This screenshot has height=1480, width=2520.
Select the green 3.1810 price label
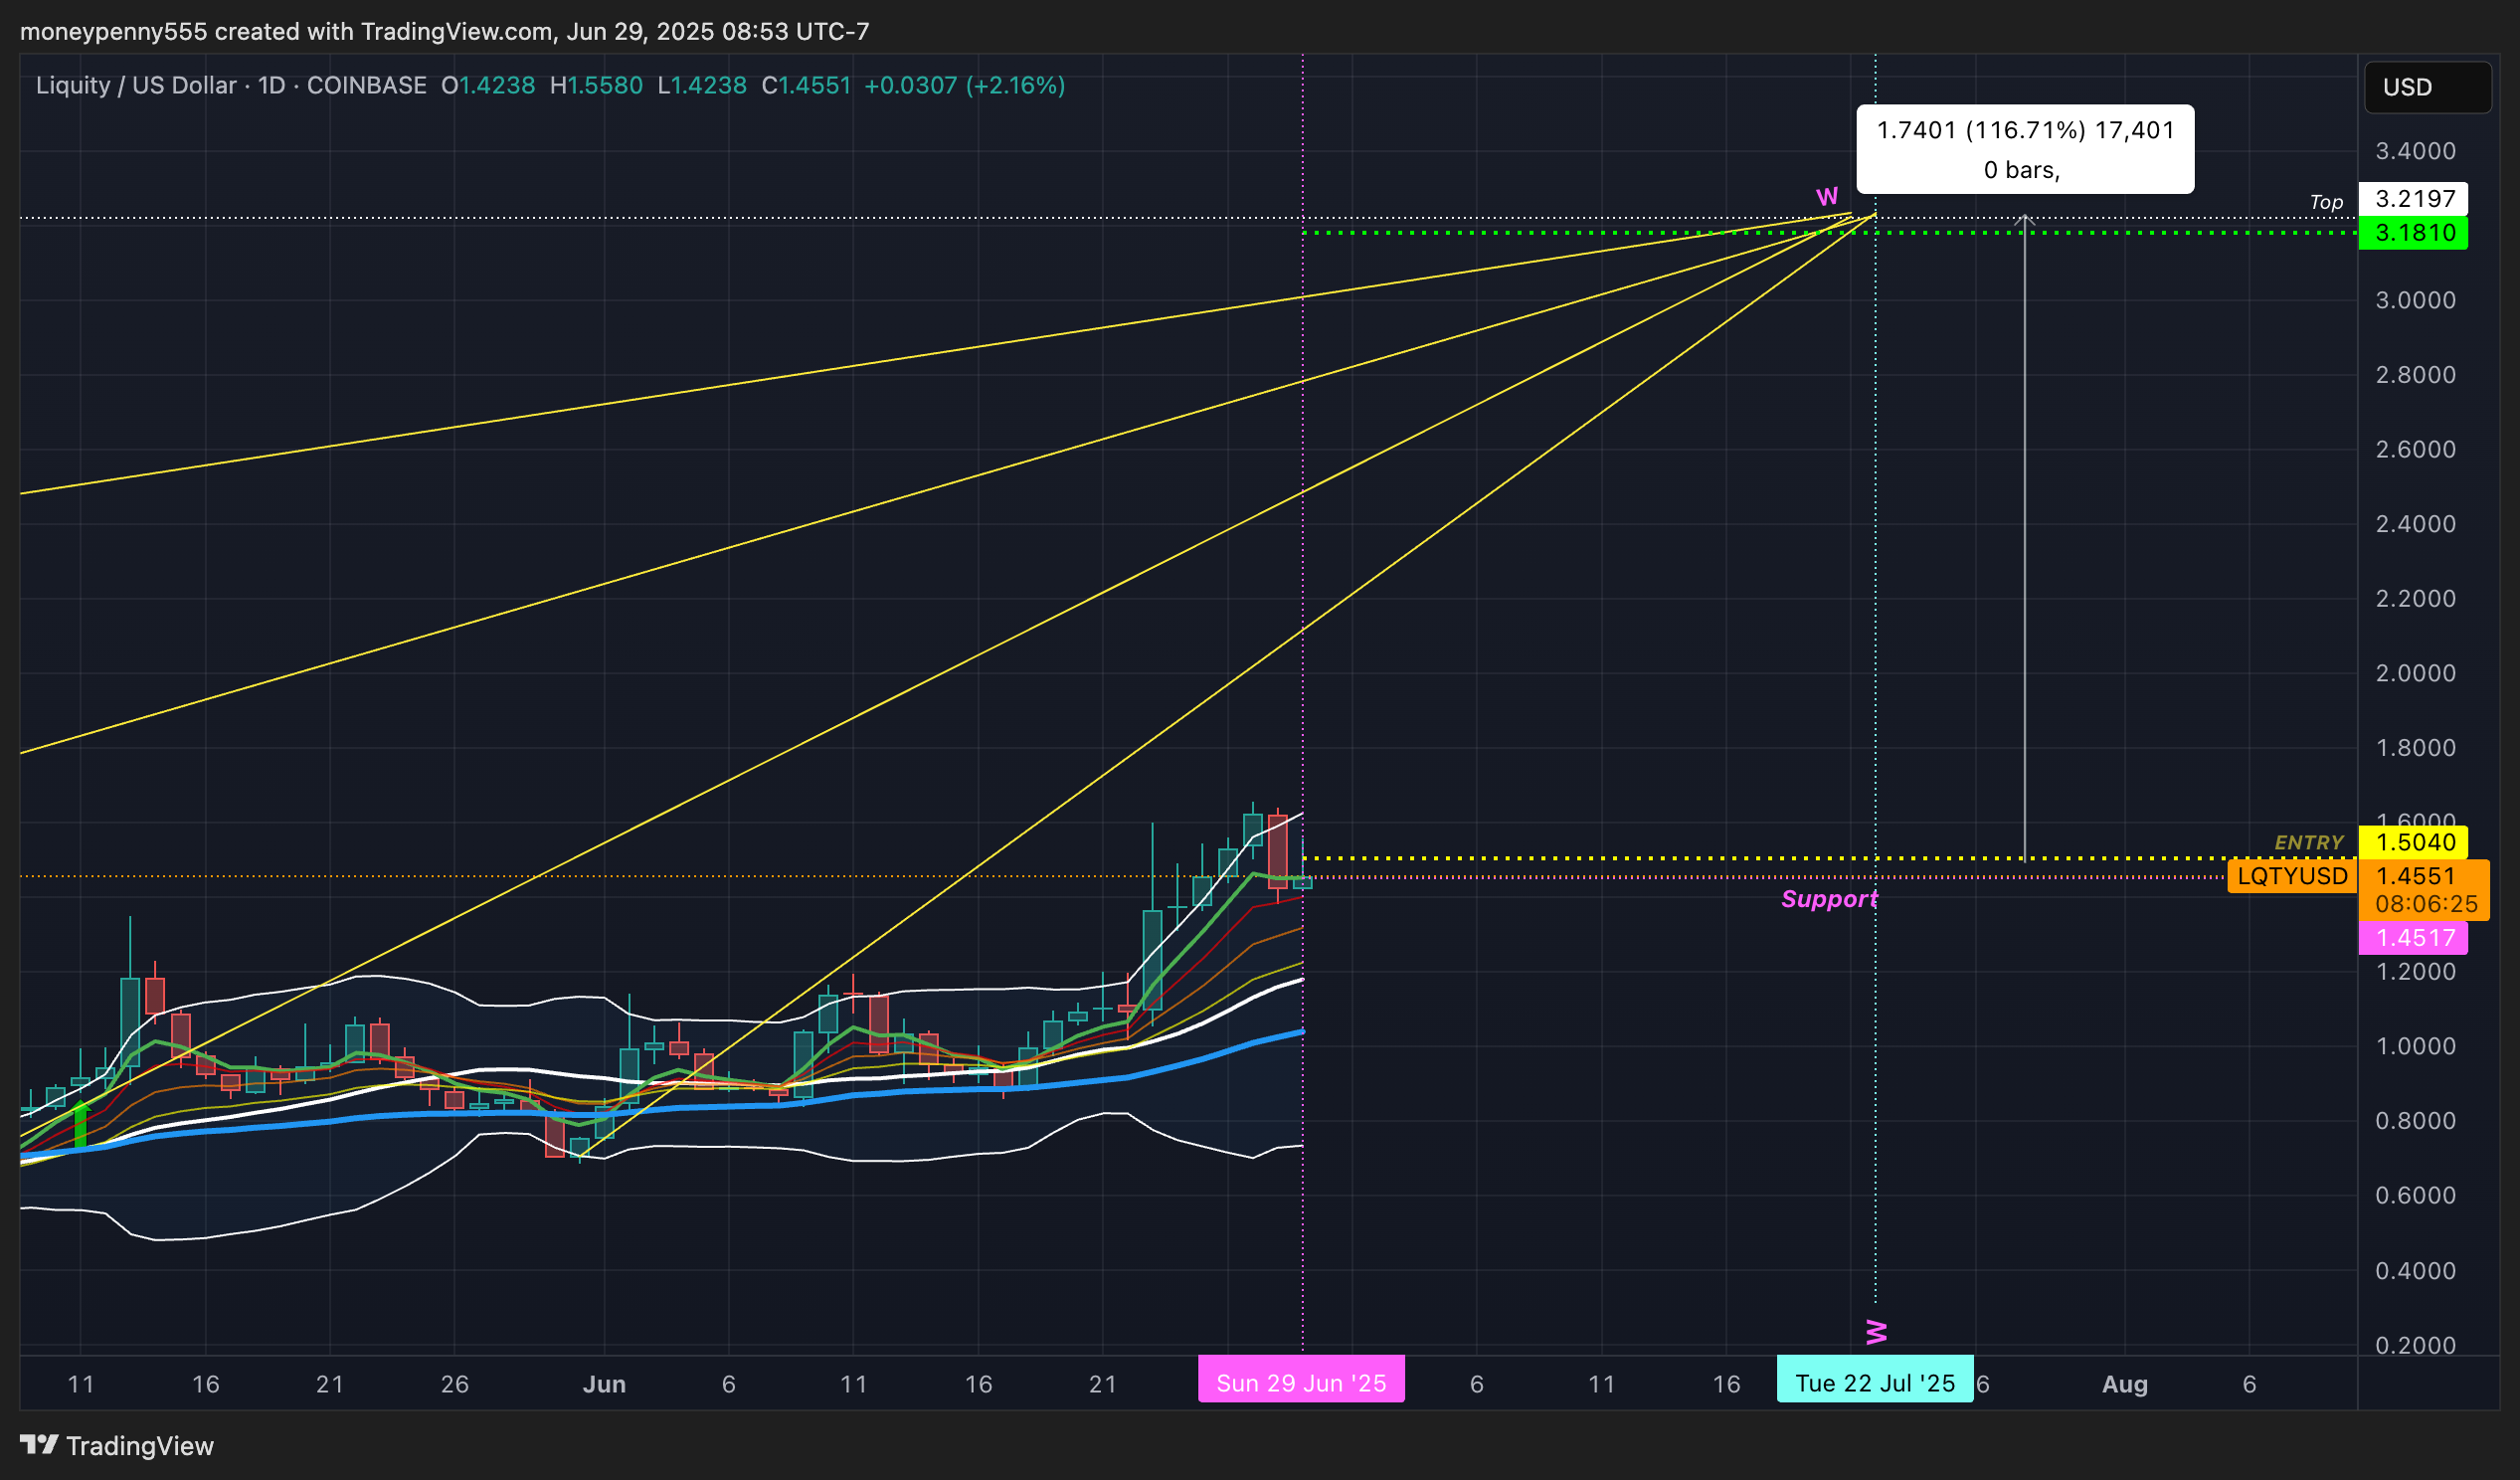[2413, 233]
